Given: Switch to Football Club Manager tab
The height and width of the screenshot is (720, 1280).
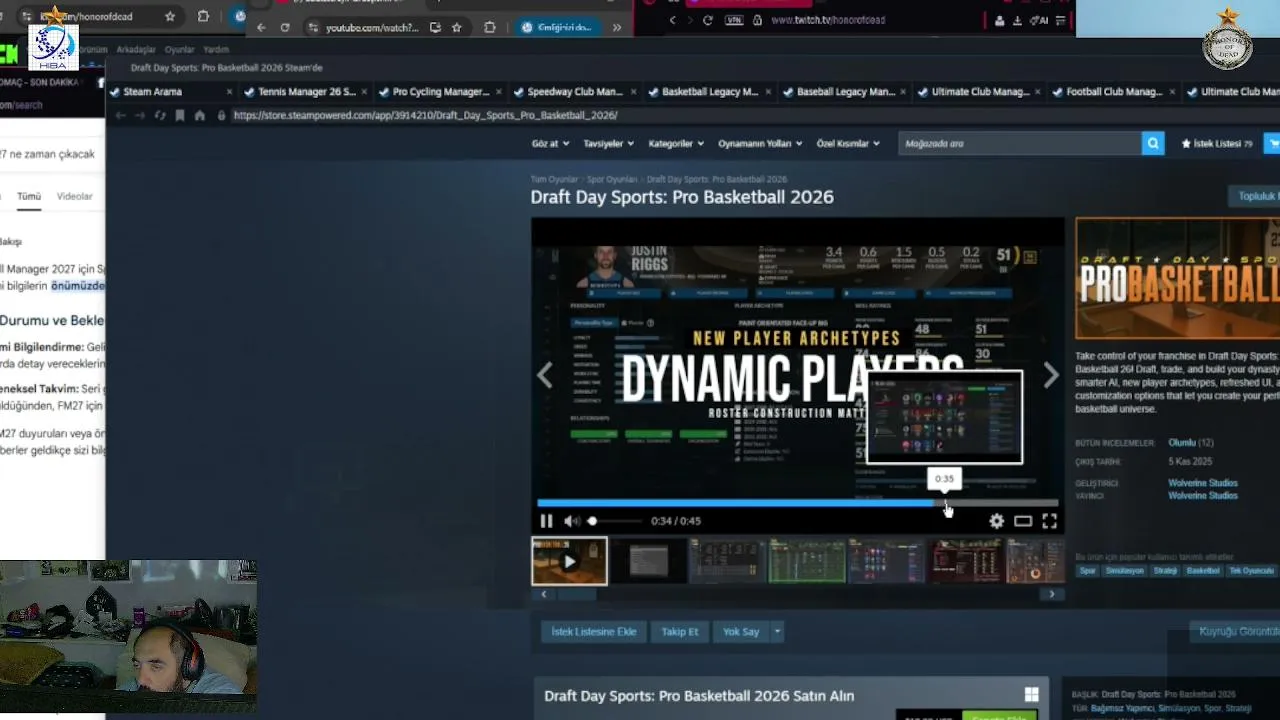Looking at the screenshot, I should pos(1114,92).
